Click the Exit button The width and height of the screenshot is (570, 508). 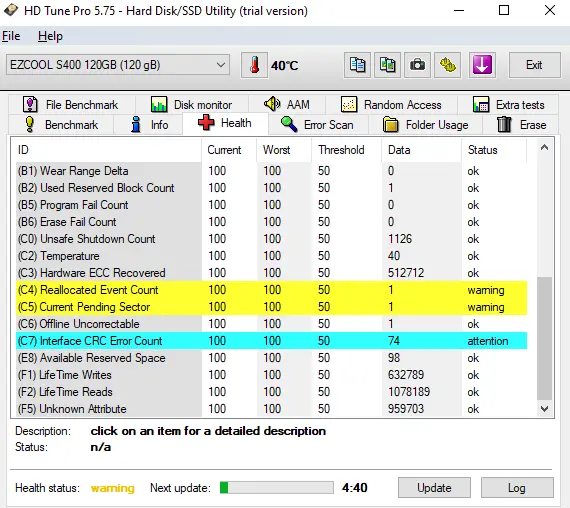pyautogui.click(x=534, y=65)
